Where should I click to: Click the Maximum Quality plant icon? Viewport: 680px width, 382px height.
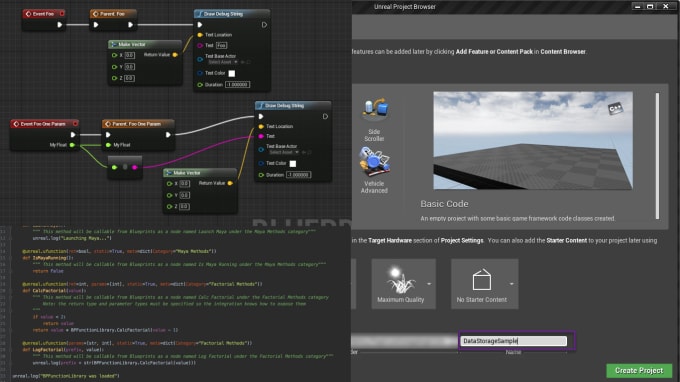[x=400, y=280]
